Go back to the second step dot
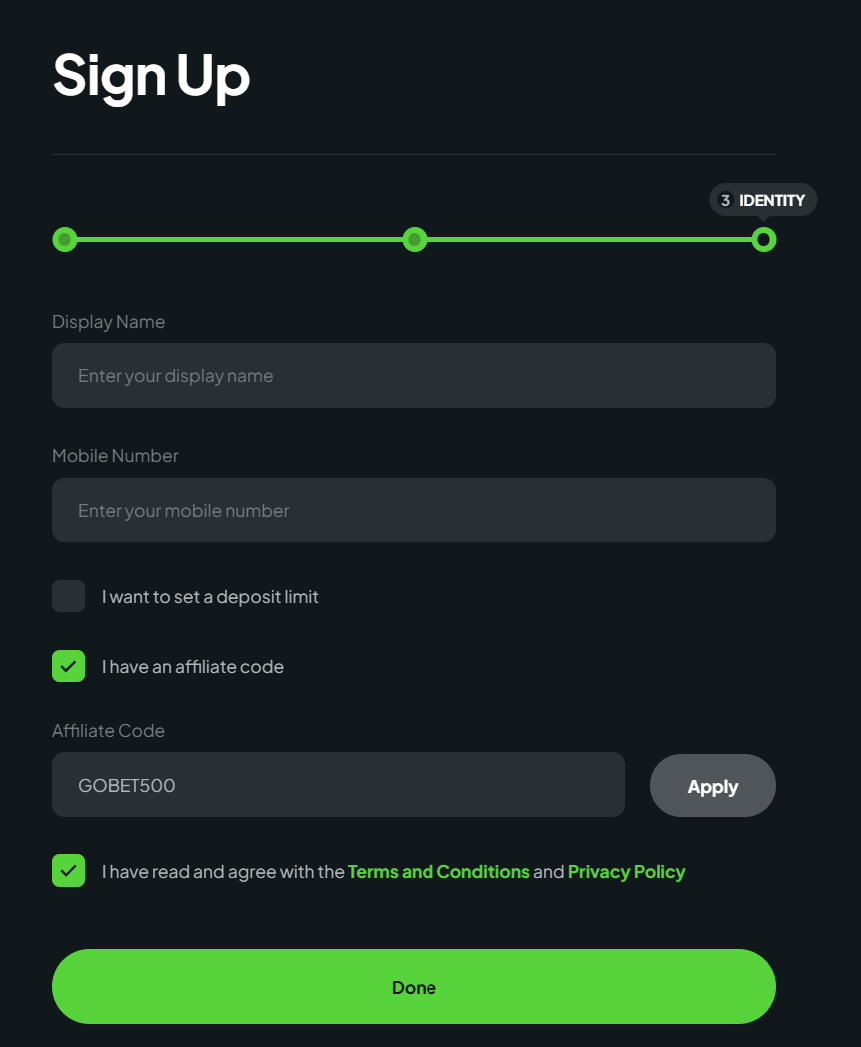The width and height of the screenshot is (861, 1047). coord(415,240)
